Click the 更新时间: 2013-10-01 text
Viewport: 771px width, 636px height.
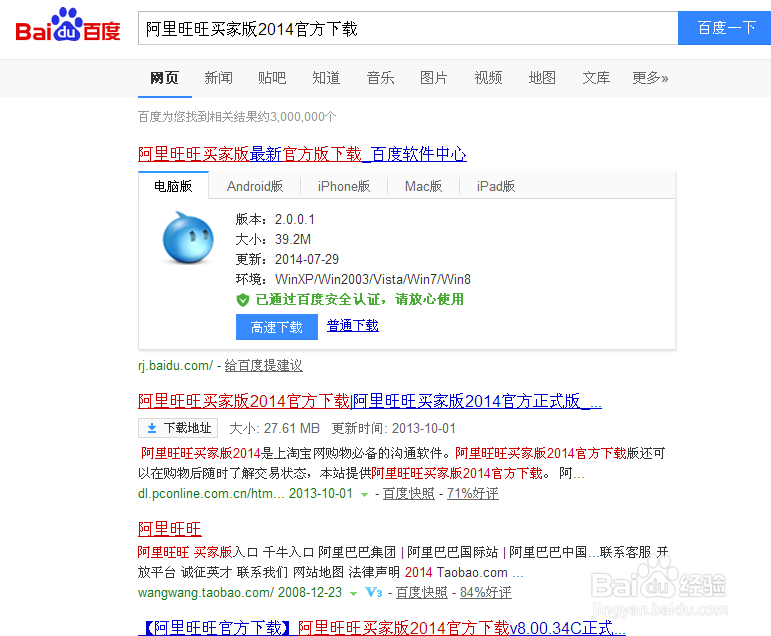point(393,428)
